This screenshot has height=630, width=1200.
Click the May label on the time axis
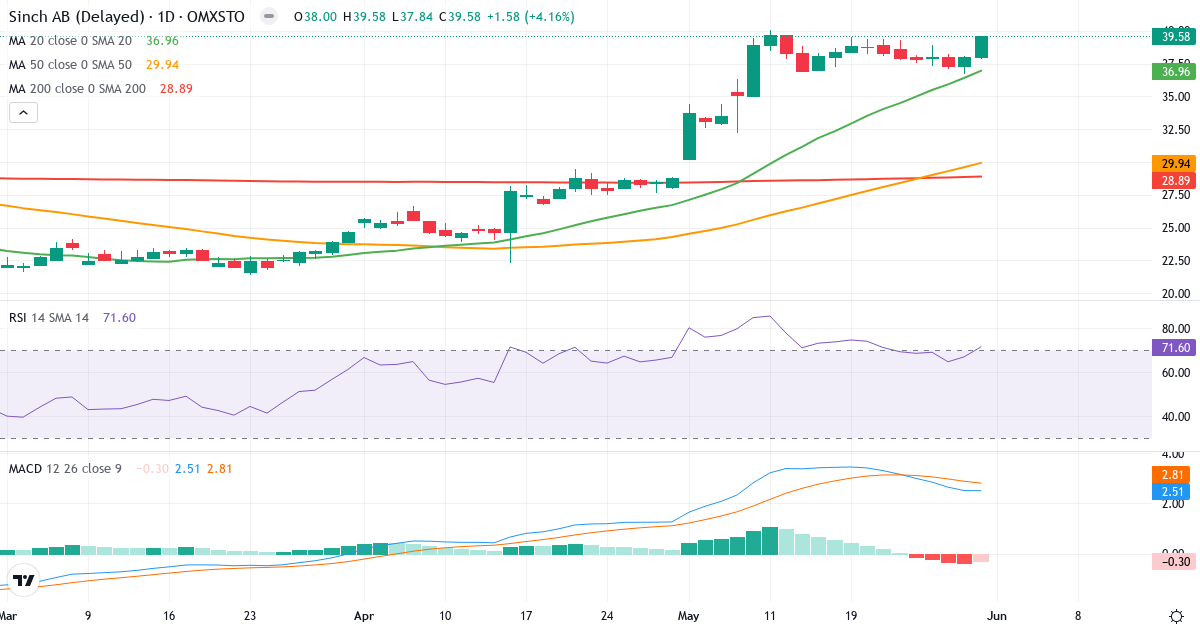(x=688, y=616)
